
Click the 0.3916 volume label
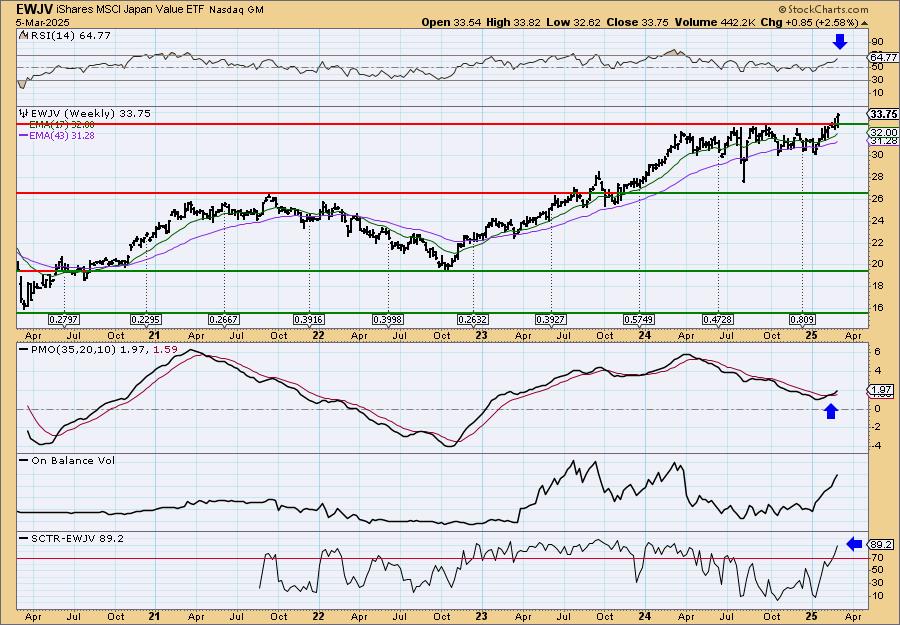(x=309, y=319)
